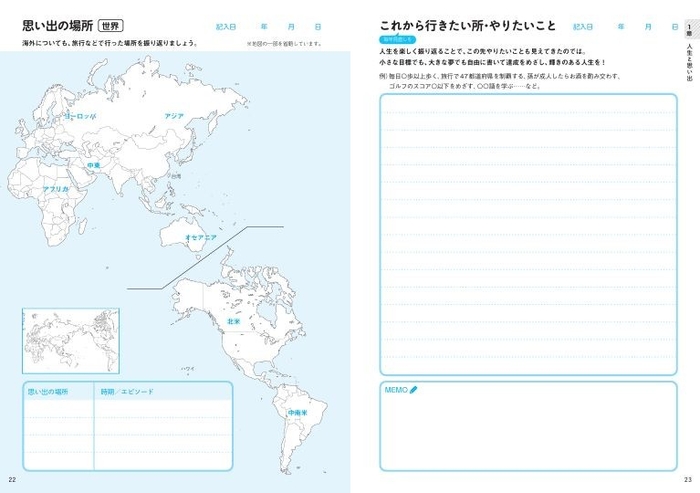Select the アフリカ region label
700x493 pixels.
pyautogui.click(x=55, y=188)
